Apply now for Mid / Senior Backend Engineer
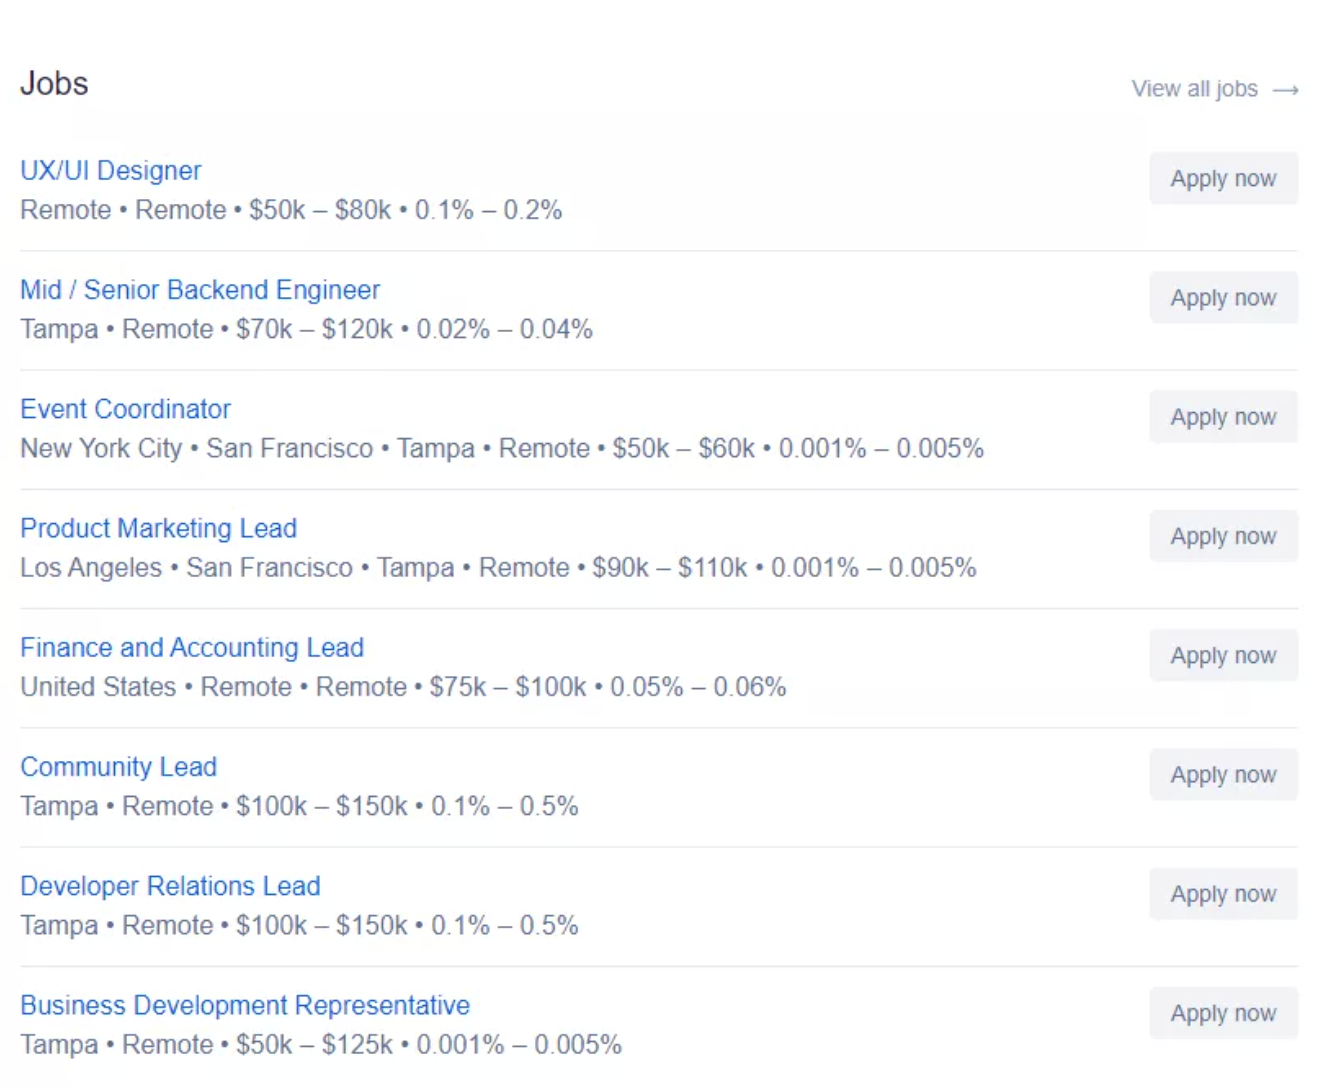Image resolution: width=1322 pixels, height=1090 pixels. (1223, 298)
